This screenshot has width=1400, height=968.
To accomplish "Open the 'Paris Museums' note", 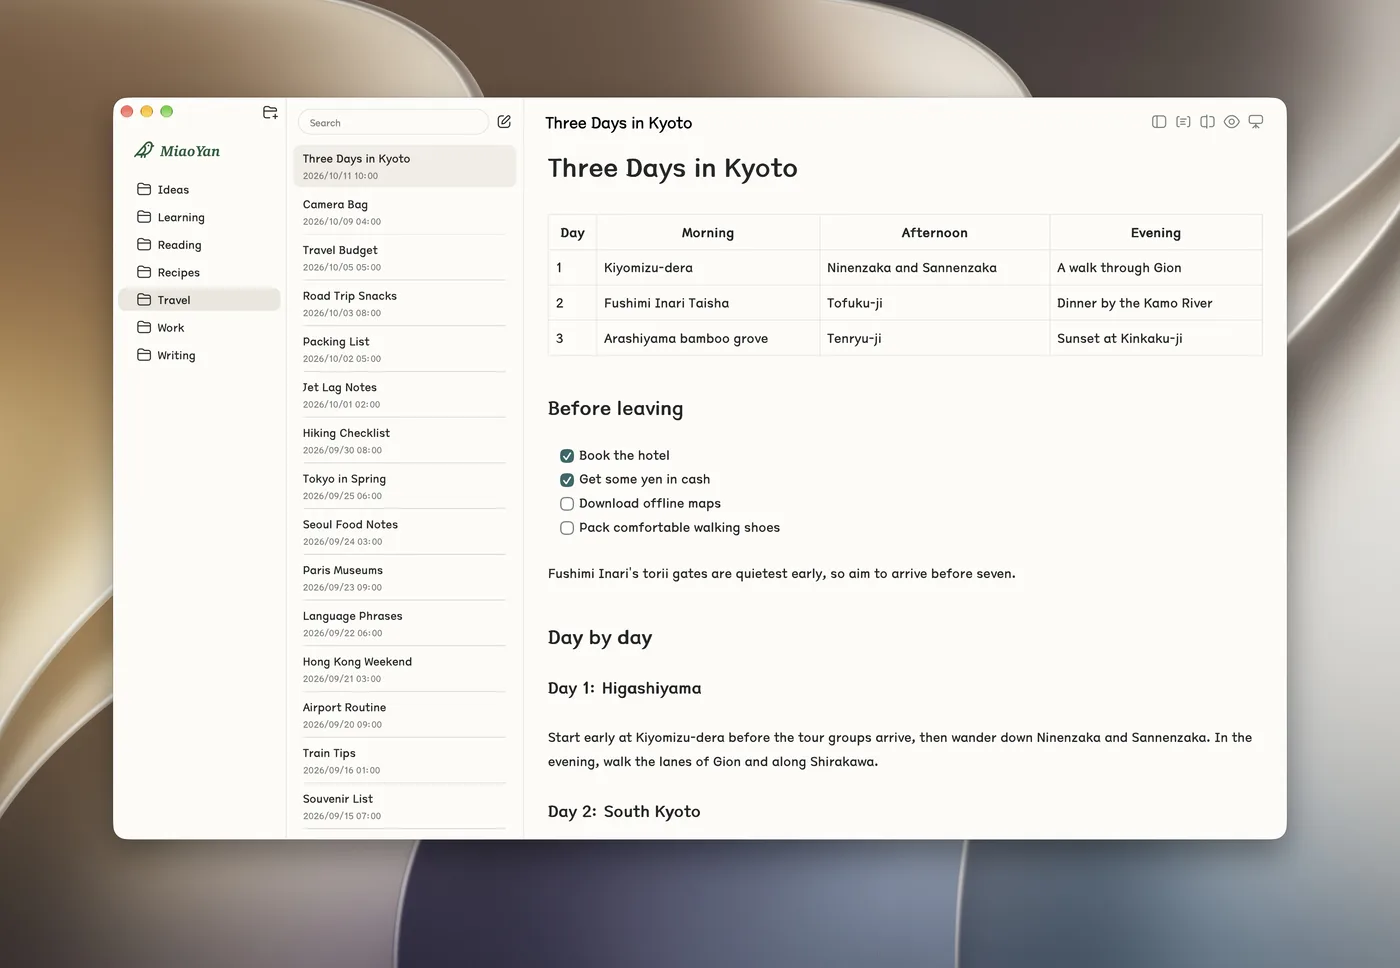I will 404,578.
